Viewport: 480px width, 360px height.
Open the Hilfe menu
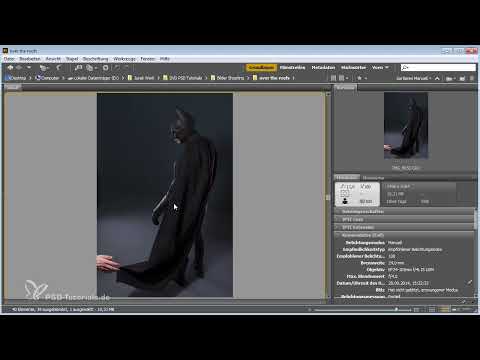(165, 59)
